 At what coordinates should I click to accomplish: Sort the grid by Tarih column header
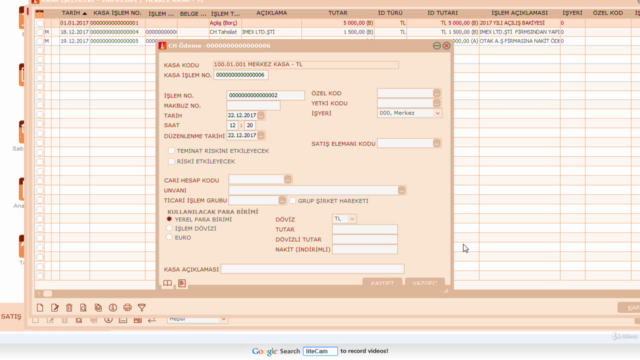click(x=74, y=13)
